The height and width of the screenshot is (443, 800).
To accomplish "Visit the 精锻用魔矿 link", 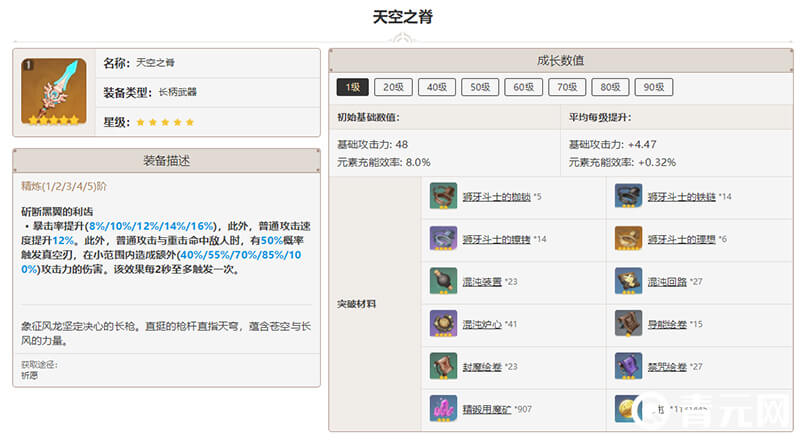I will click(487, 409).
